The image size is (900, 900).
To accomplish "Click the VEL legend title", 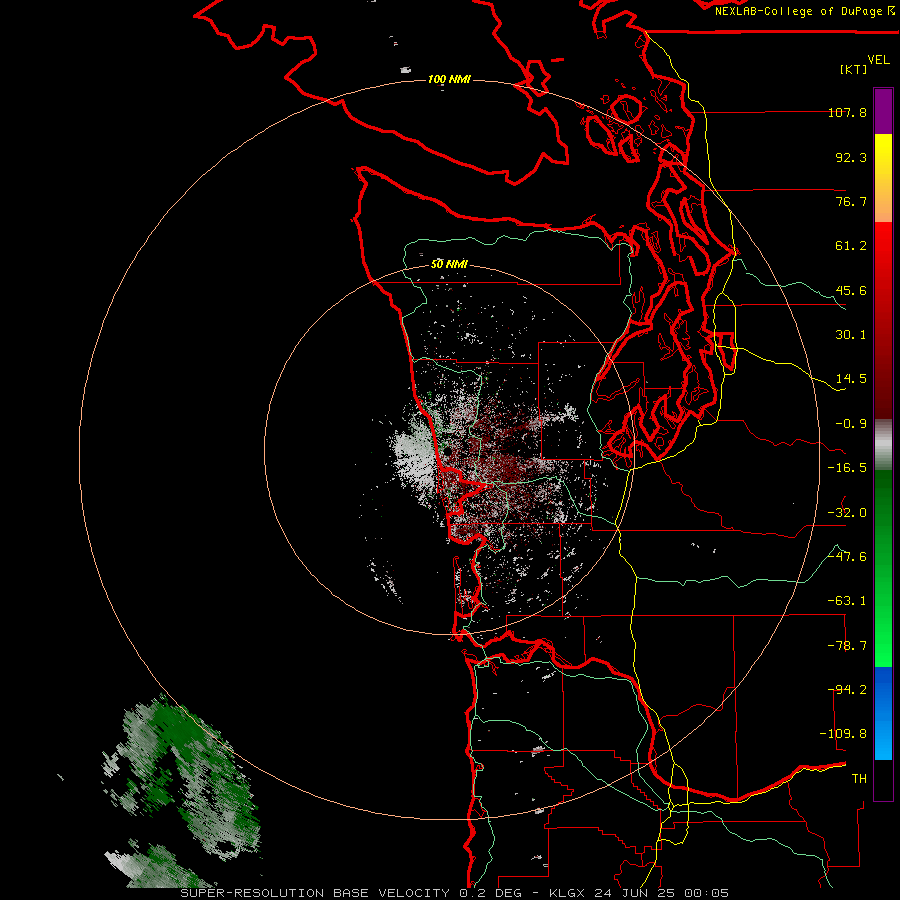I will tap(878, 59).
